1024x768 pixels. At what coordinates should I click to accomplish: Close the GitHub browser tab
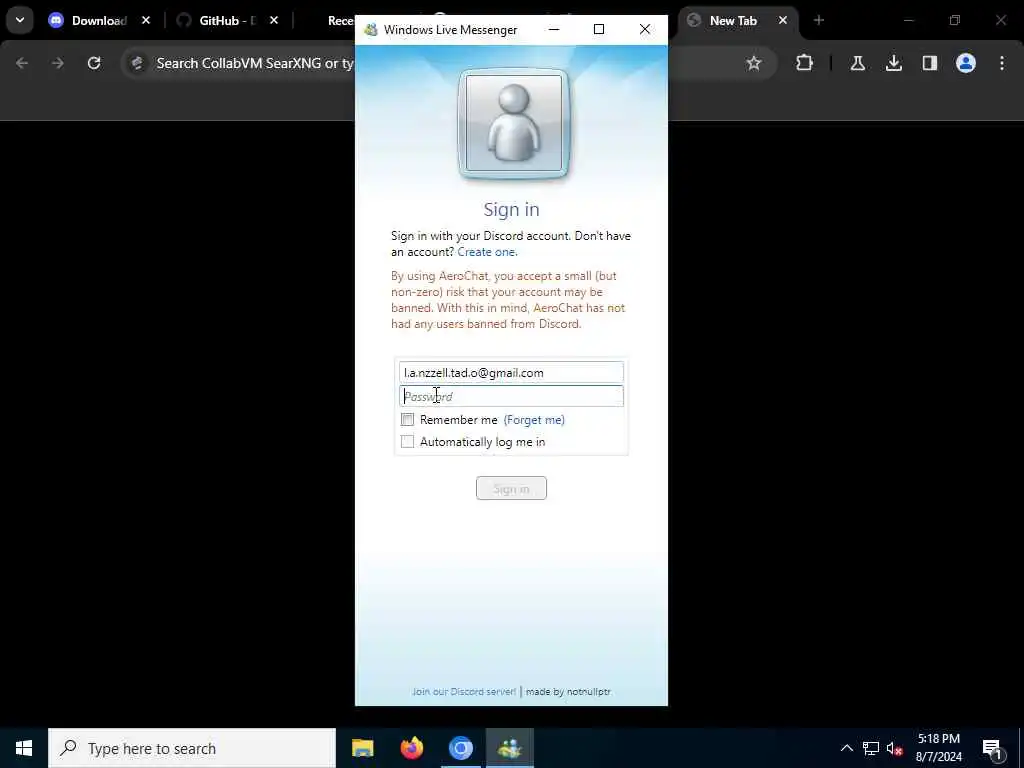(x=274, y=20)
